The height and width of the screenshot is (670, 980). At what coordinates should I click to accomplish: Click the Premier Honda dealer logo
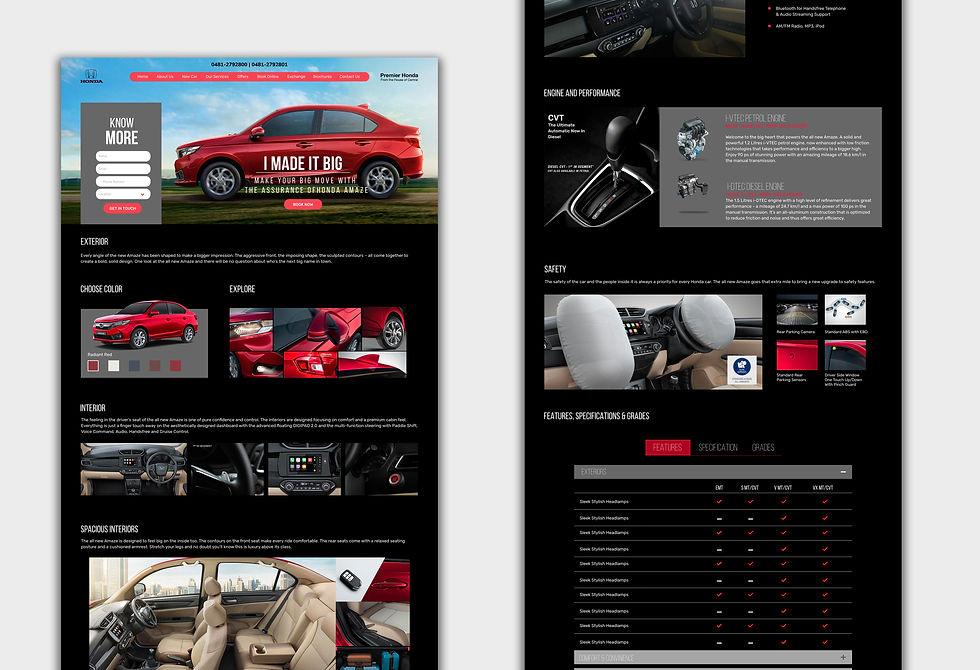tap(399, 76)
